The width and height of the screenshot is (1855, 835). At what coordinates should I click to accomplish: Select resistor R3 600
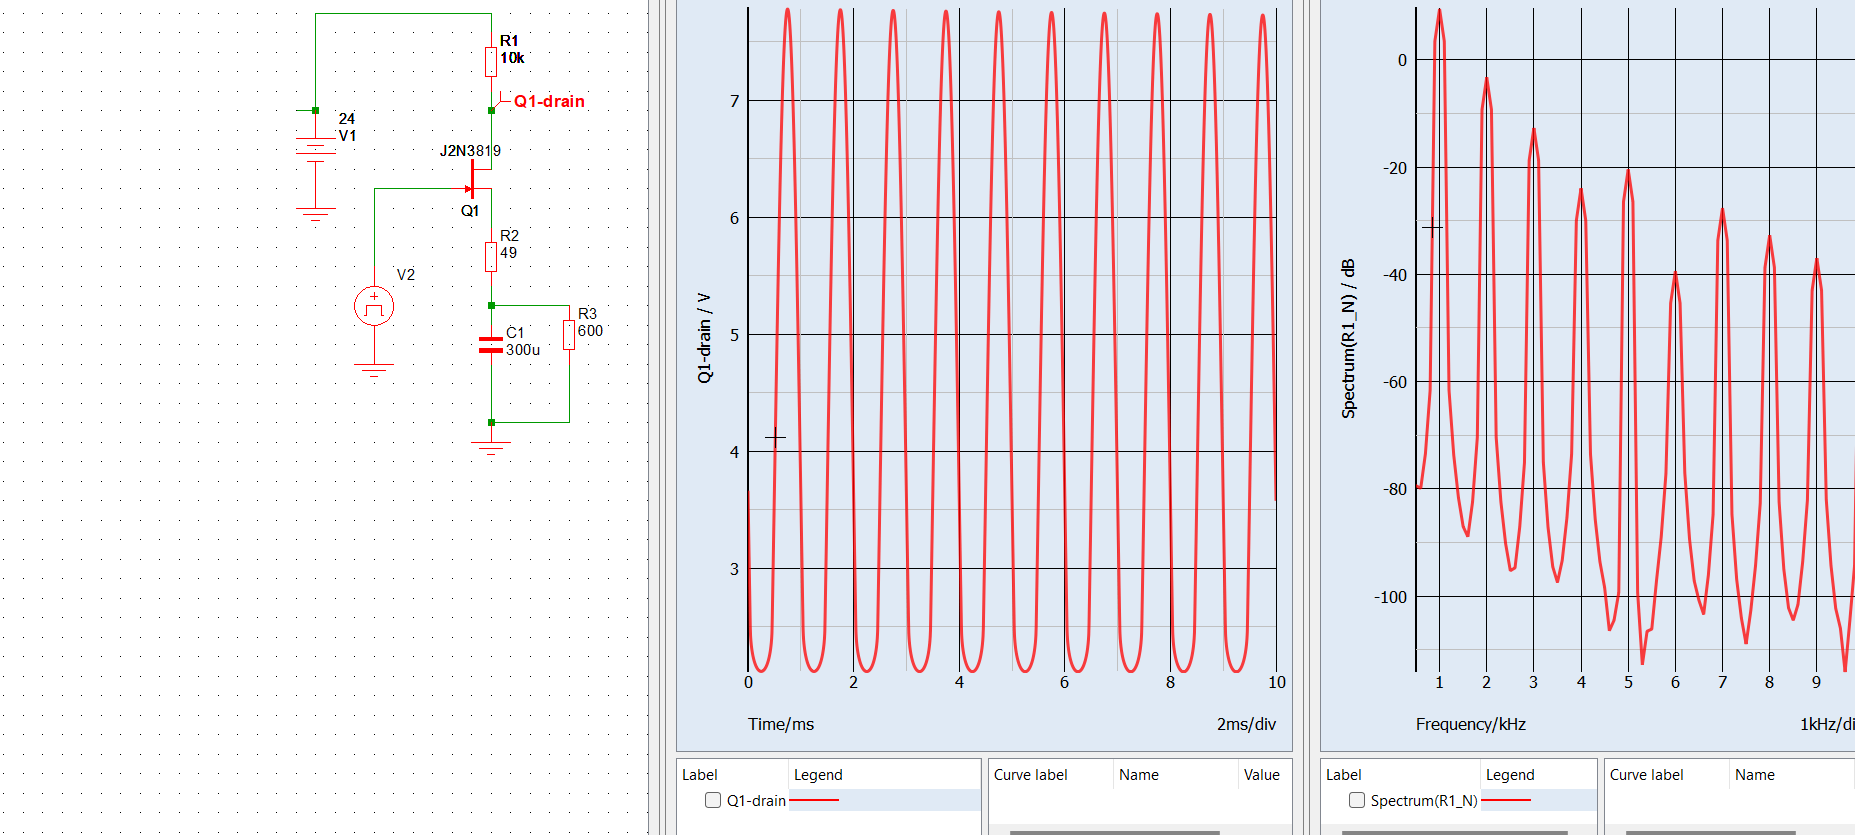[569, 335]
